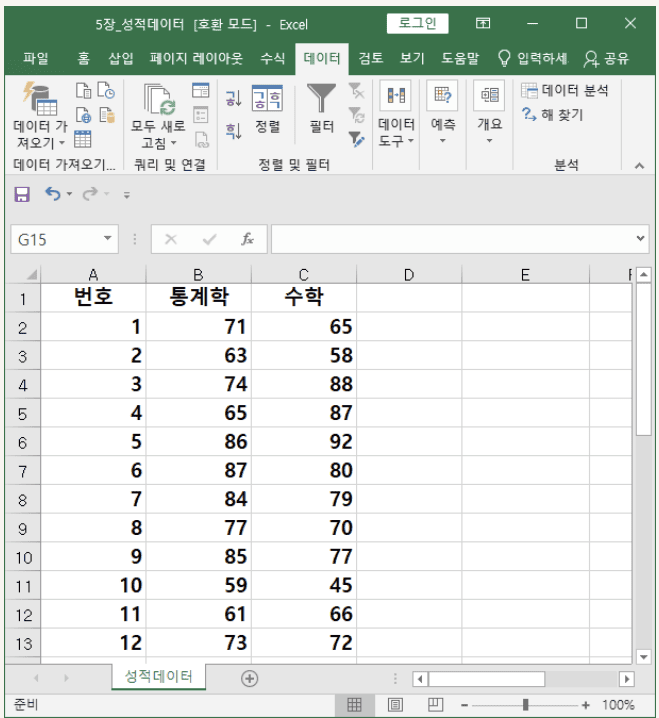Viewport: 659px width, 718px height.
Task: Add a new sheet with plus icon
Action: [x=250, y=678]
